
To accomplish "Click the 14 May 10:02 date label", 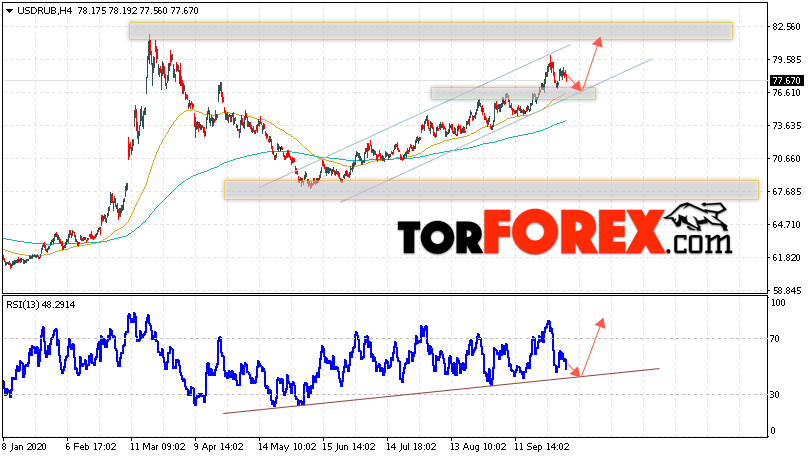I will [287, 447].
